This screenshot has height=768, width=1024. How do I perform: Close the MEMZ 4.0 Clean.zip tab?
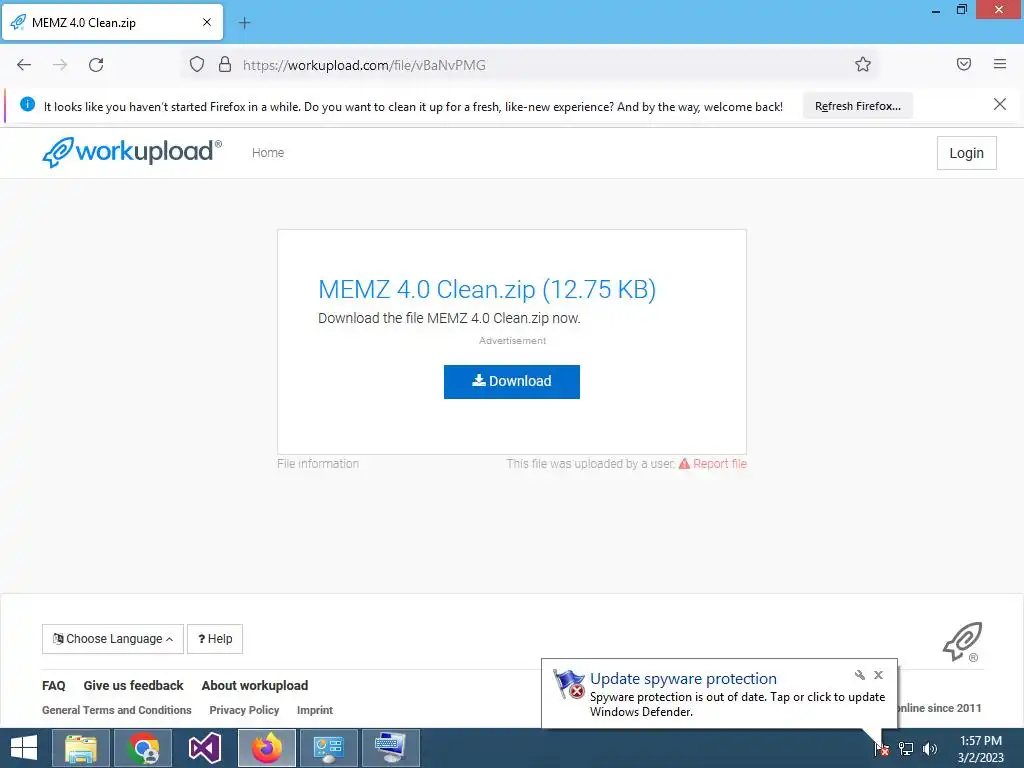[x=207, y=22]
